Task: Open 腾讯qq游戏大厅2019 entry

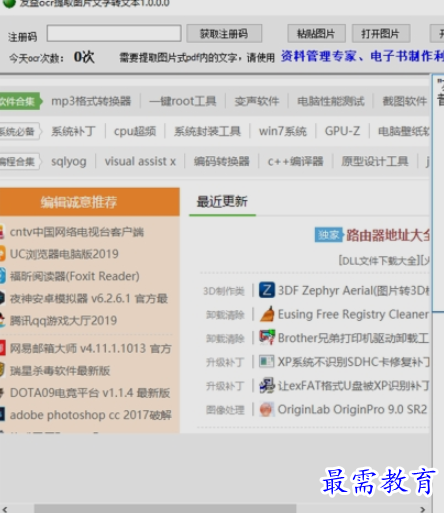Action: [63, 321]
